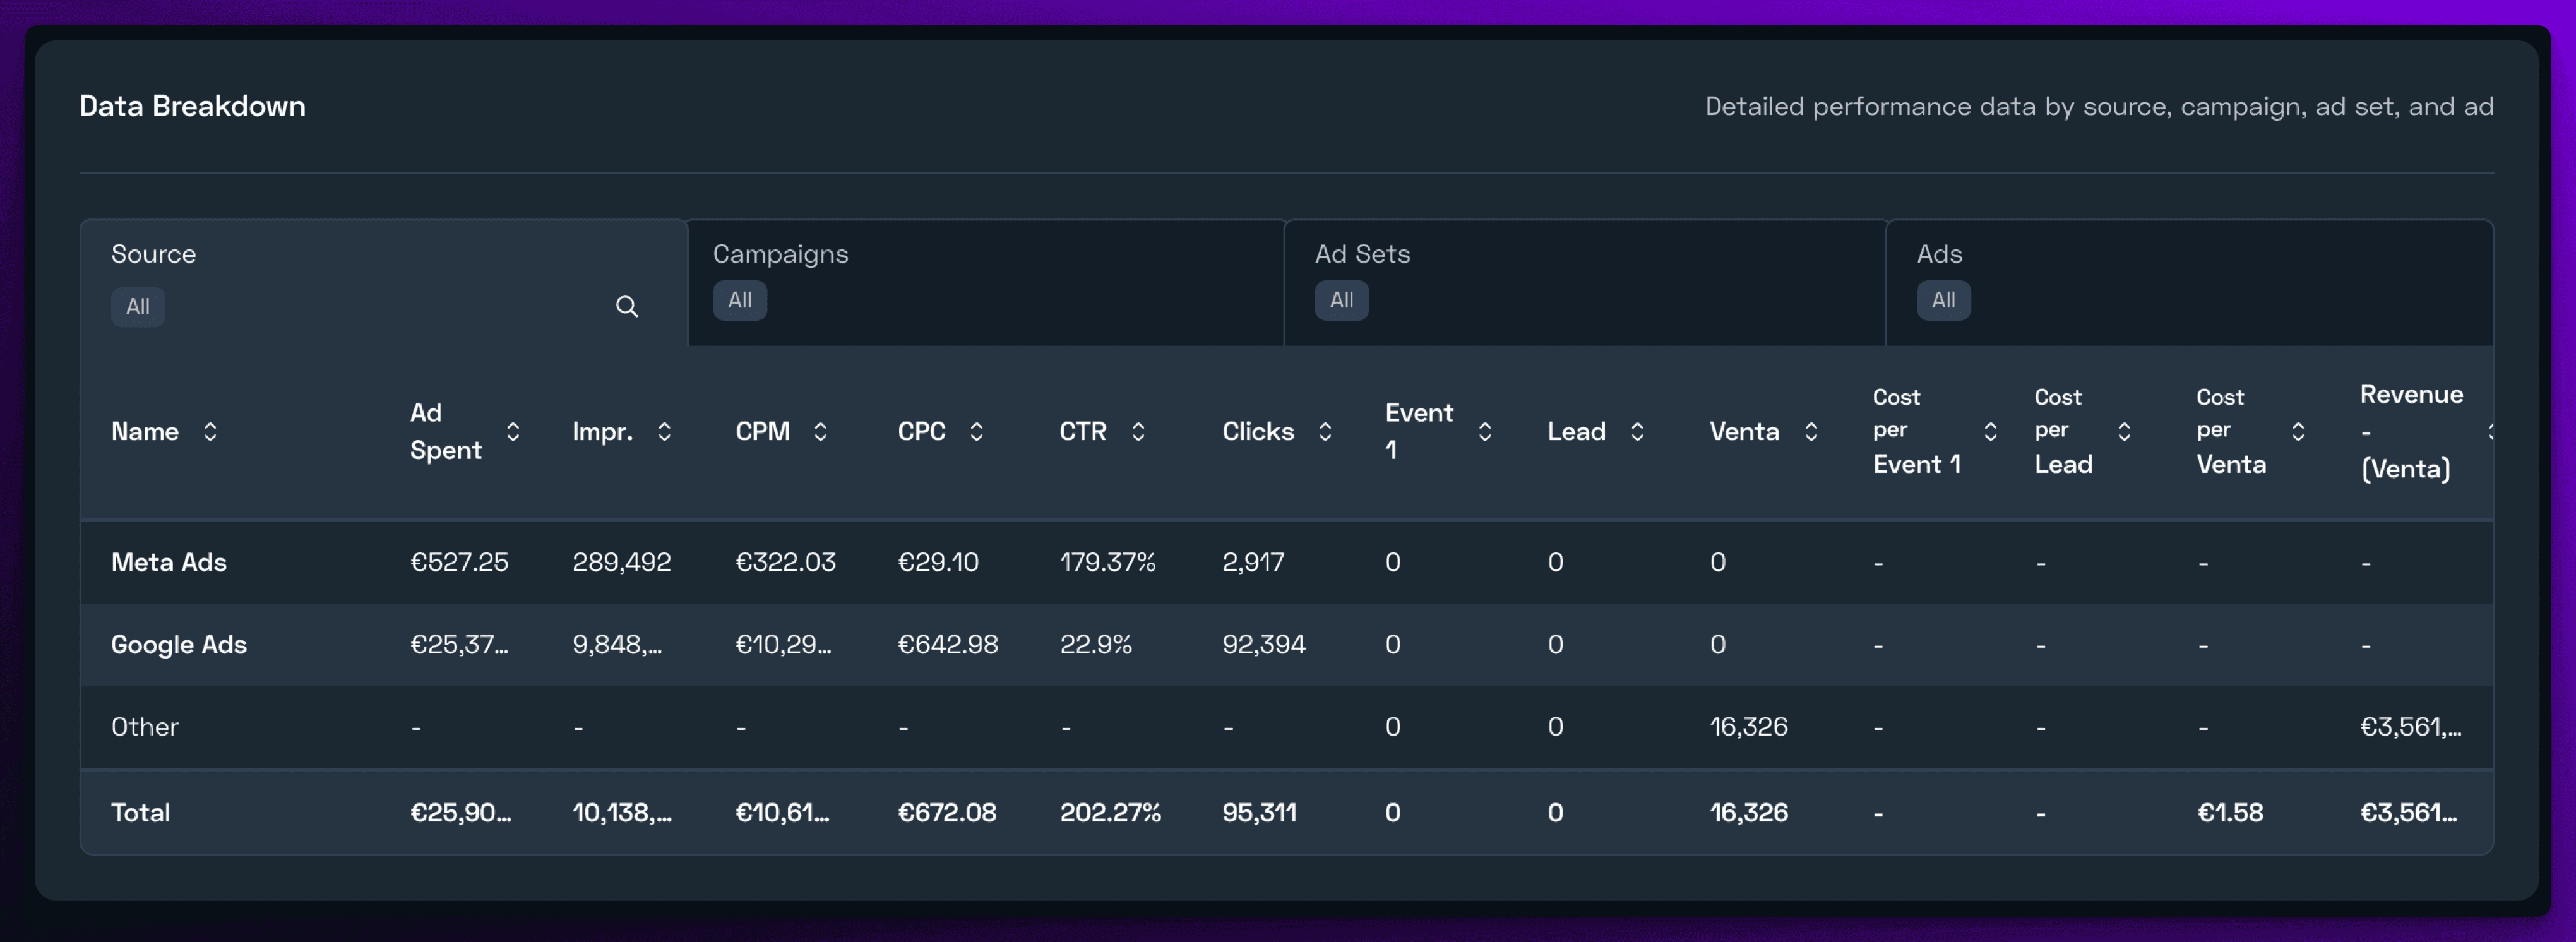Sort by the Name column
This screenshot has width=2576, height=942.
point(210,431)
